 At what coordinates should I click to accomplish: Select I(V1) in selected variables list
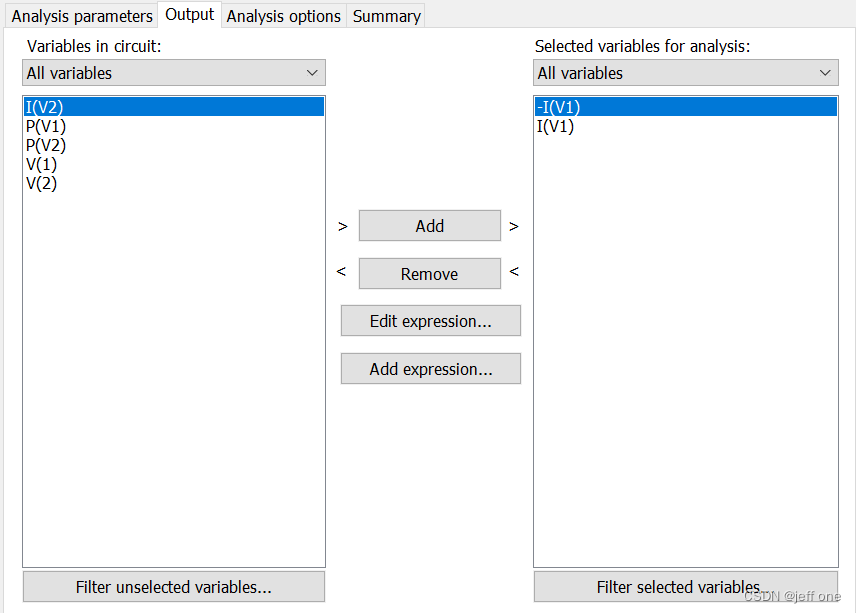[556, 126]
